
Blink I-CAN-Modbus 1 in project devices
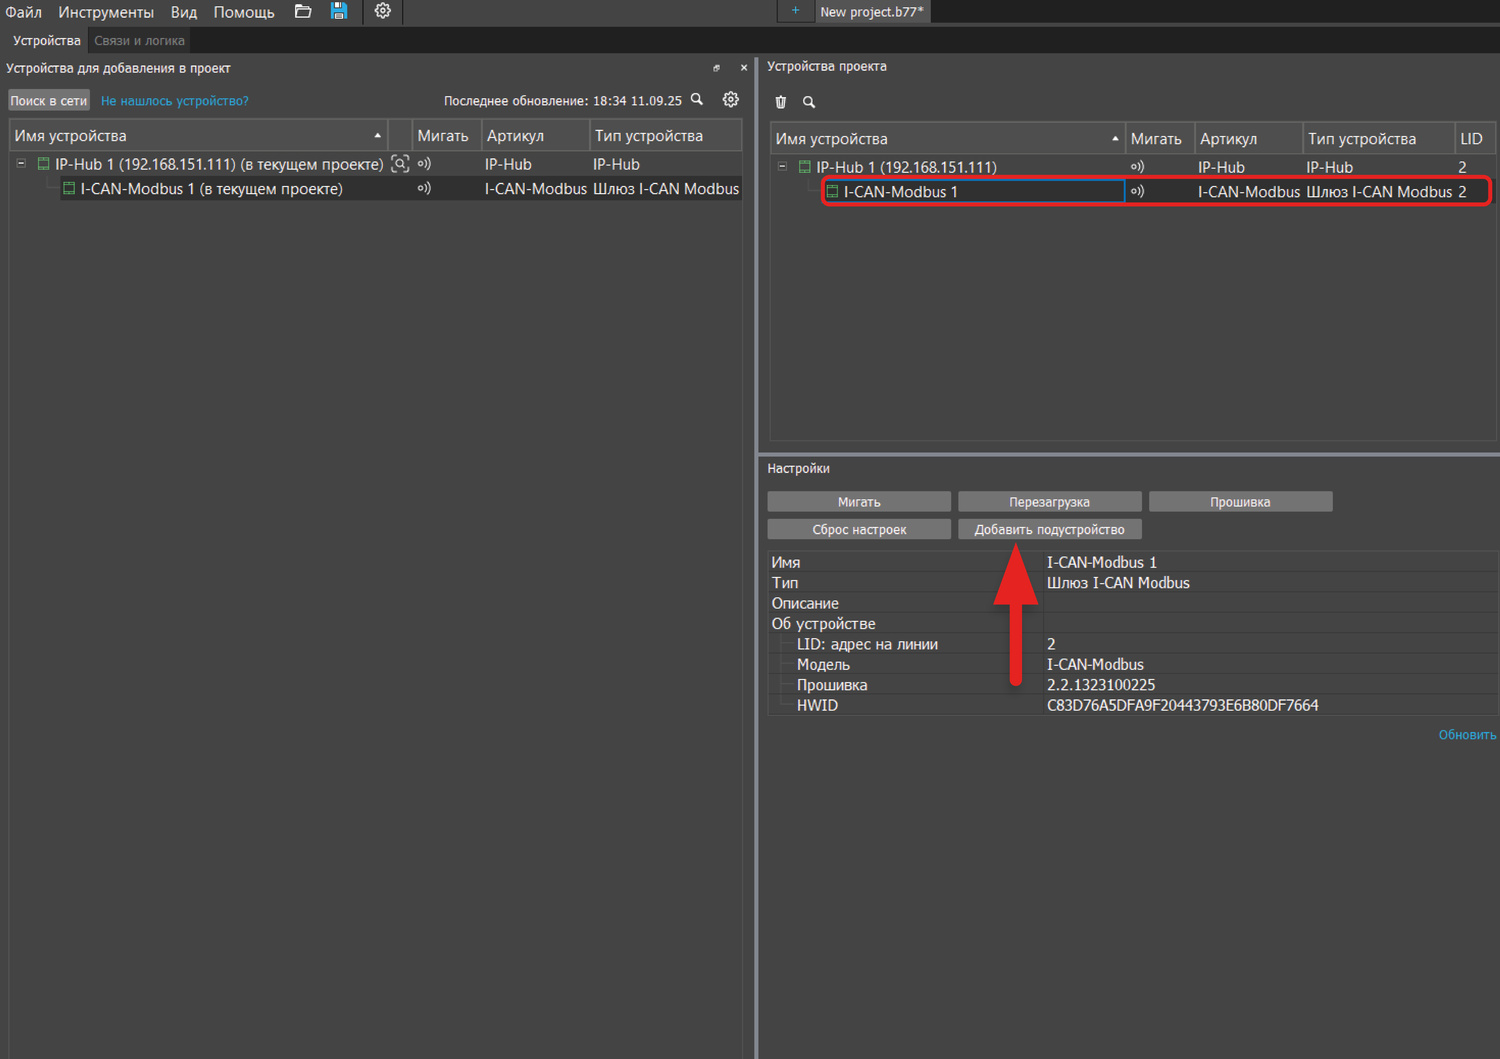click(x=1137, y=191)
